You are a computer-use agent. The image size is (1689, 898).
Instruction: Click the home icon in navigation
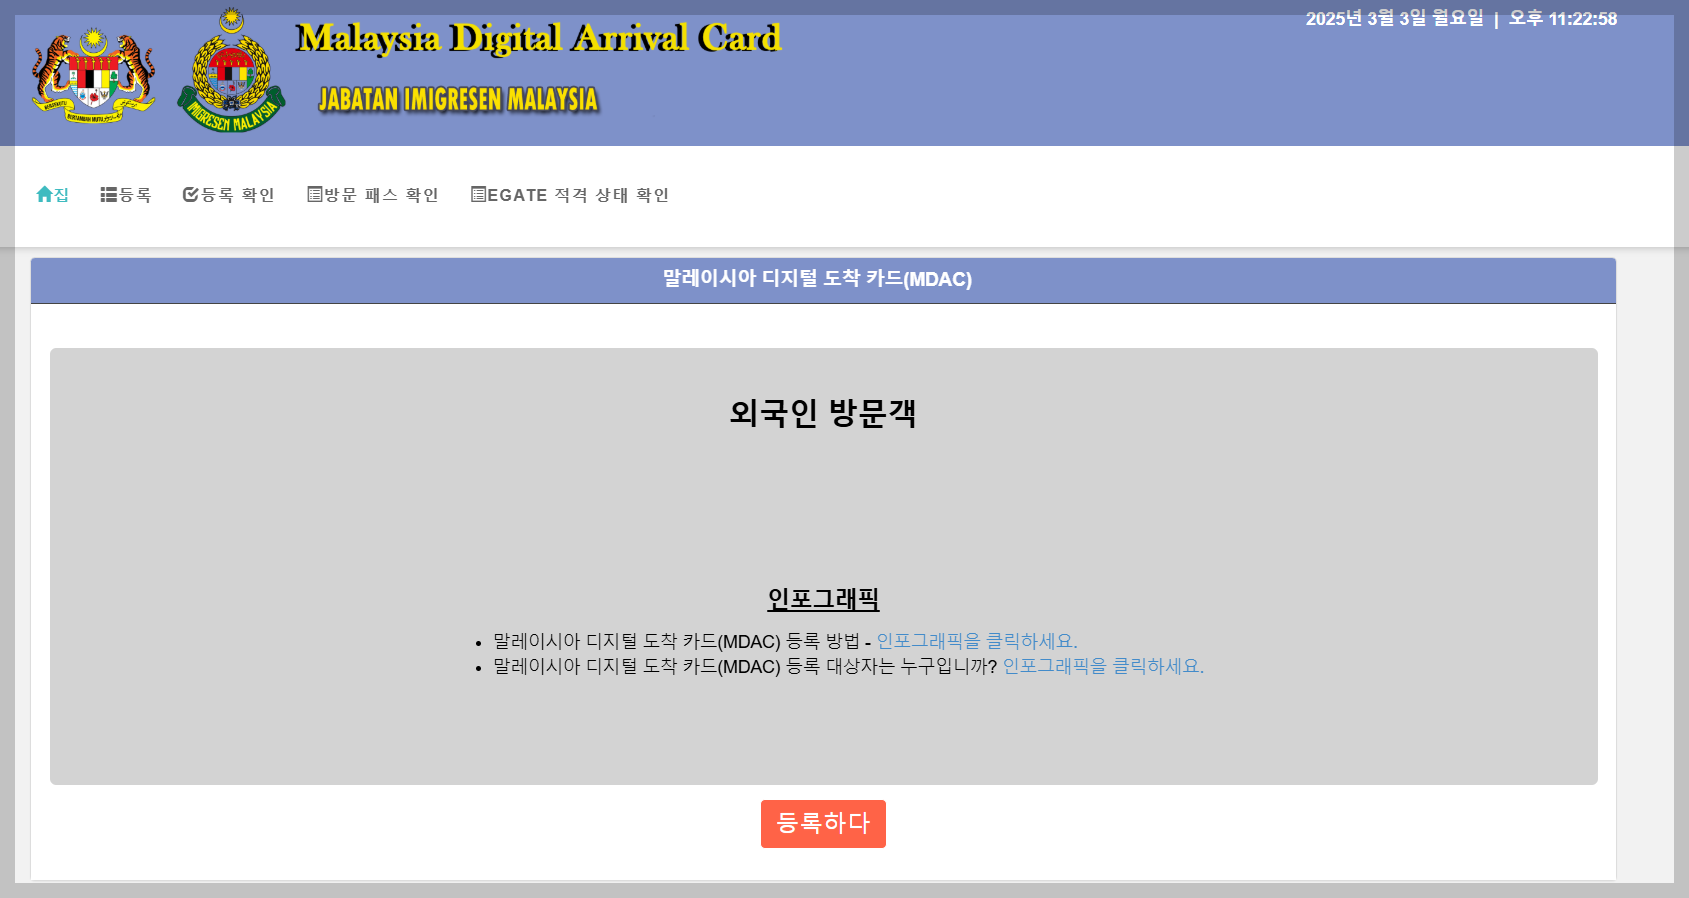coord(44,195)
